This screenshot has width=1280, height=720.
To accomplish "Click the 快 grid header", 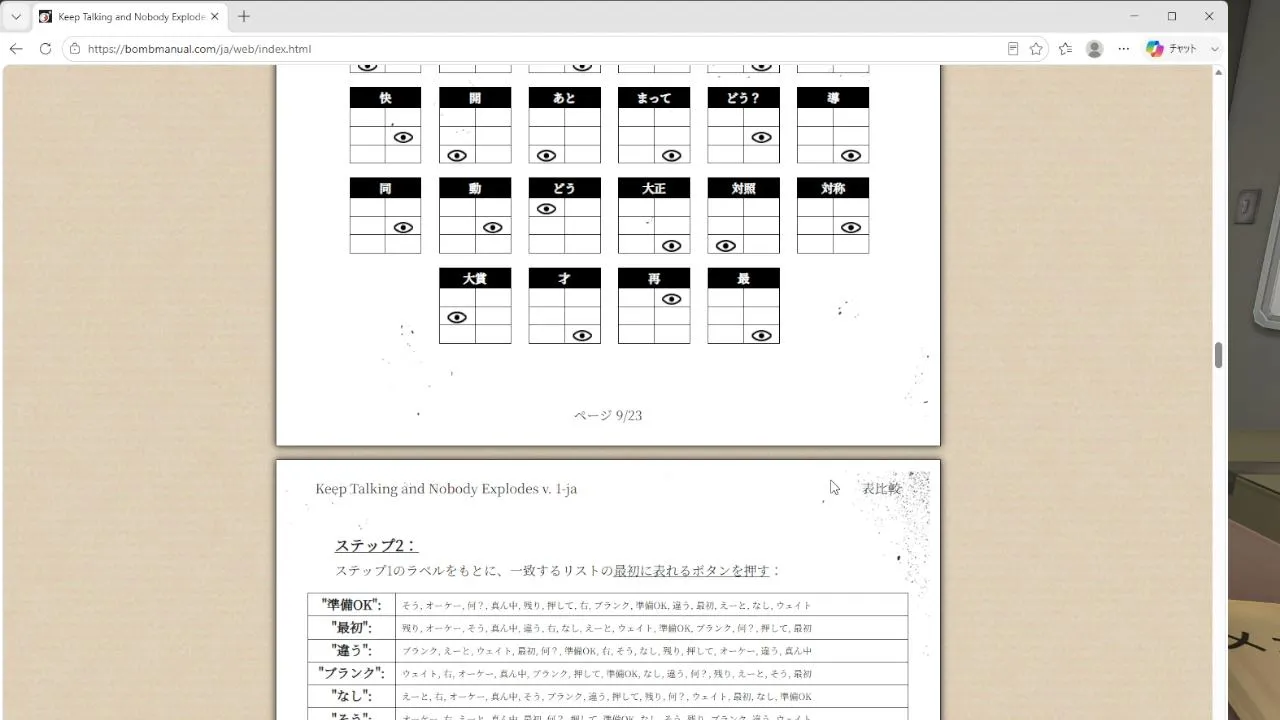I will pyautogui.click(x=385, y=98).
